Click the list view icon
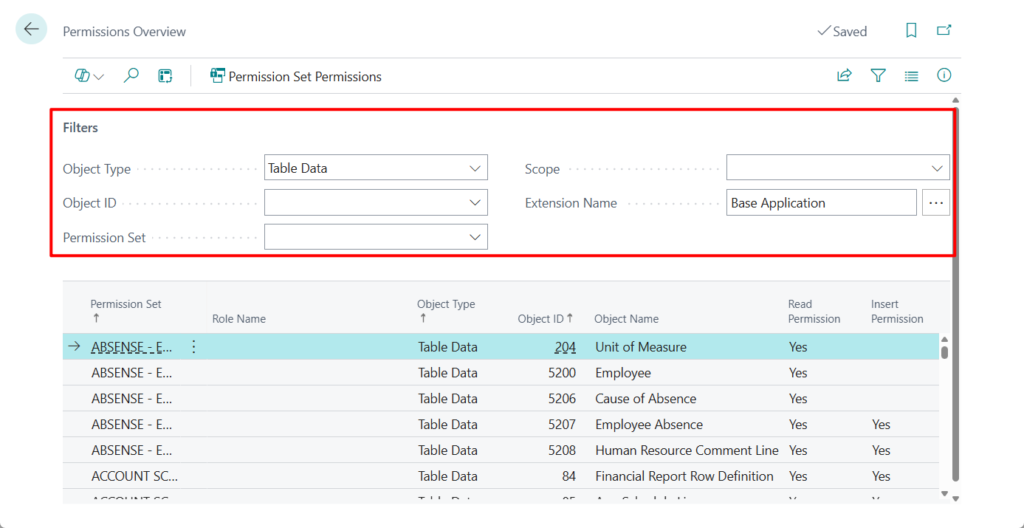 tap(911, 76)
